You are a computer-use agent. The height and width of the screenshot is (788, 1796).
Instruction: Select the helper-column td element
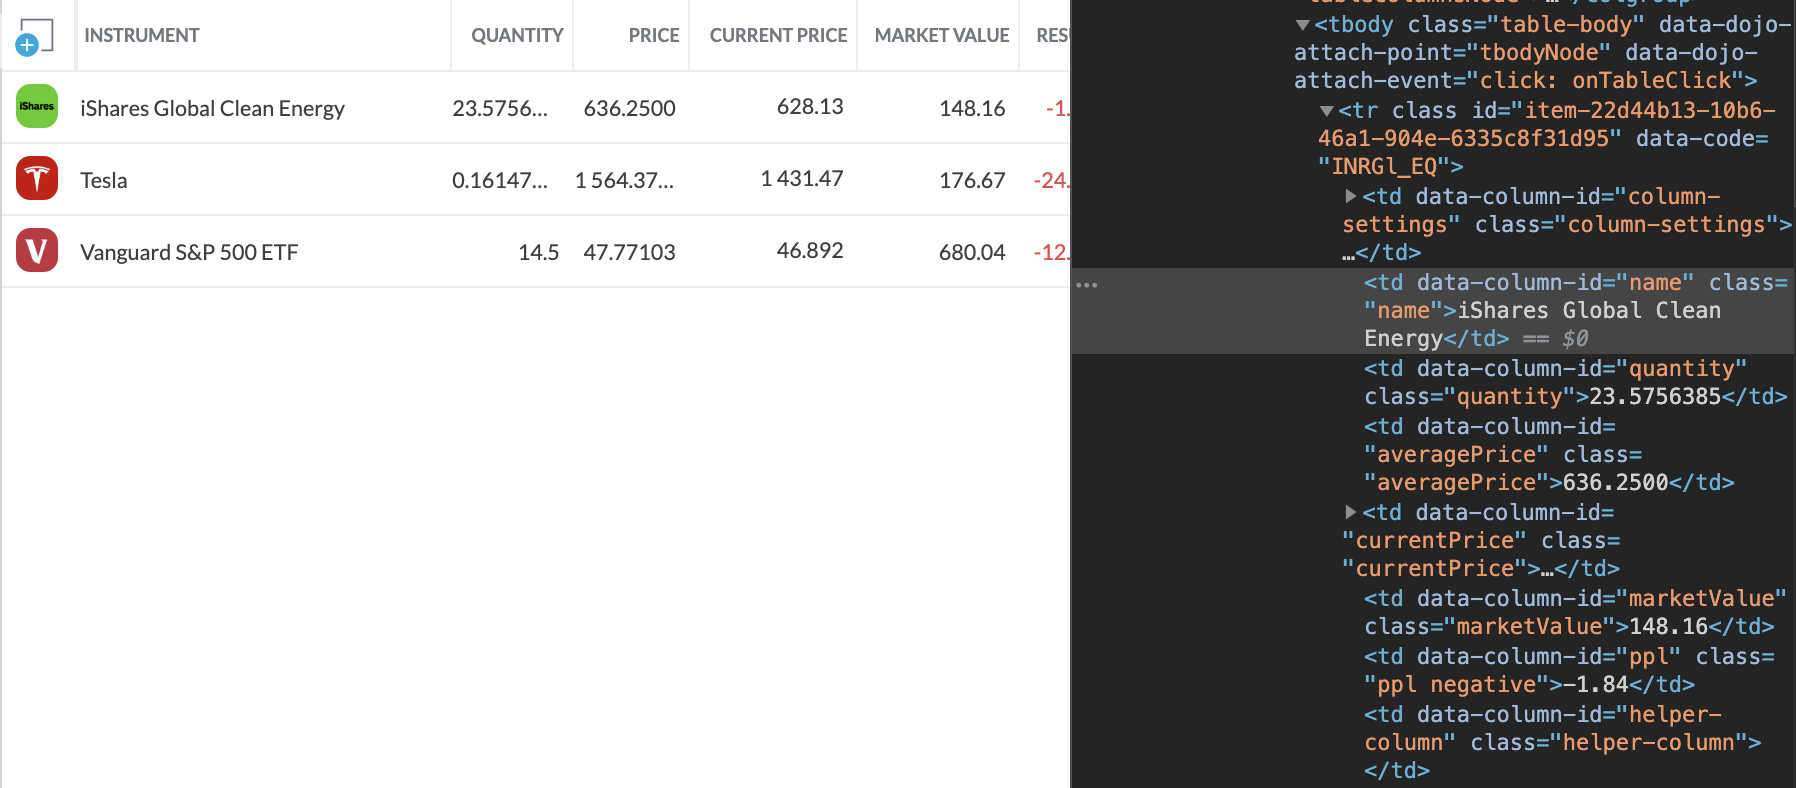tap(1562, 743)
